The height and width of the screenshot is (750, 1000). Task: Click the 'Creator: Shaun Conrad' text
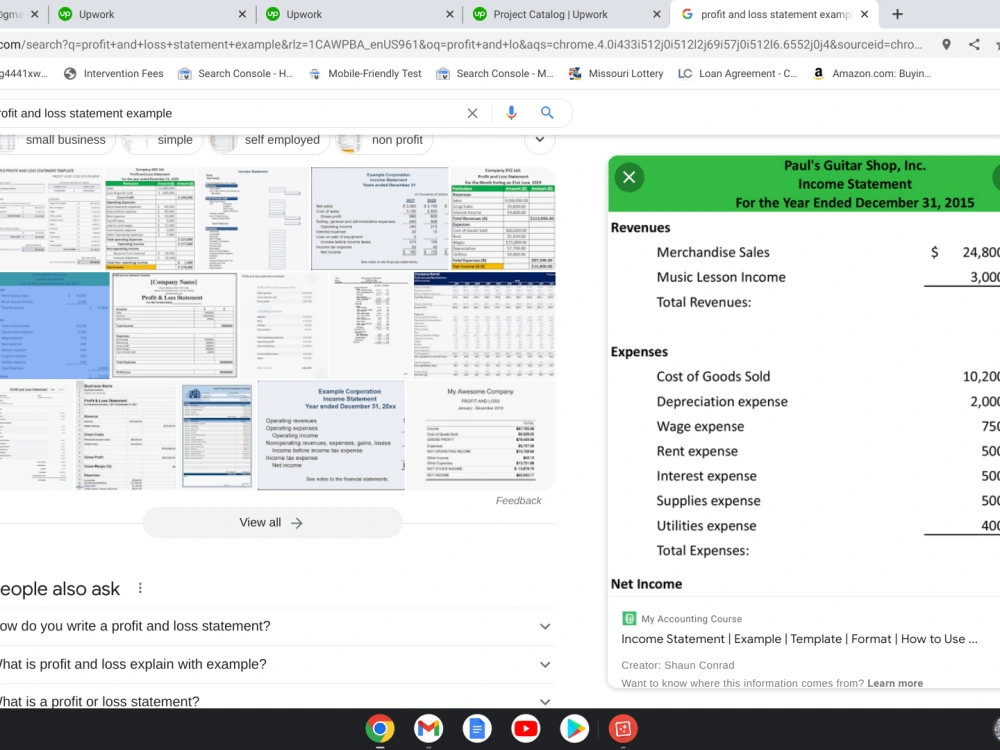click(x=678, y=665)
